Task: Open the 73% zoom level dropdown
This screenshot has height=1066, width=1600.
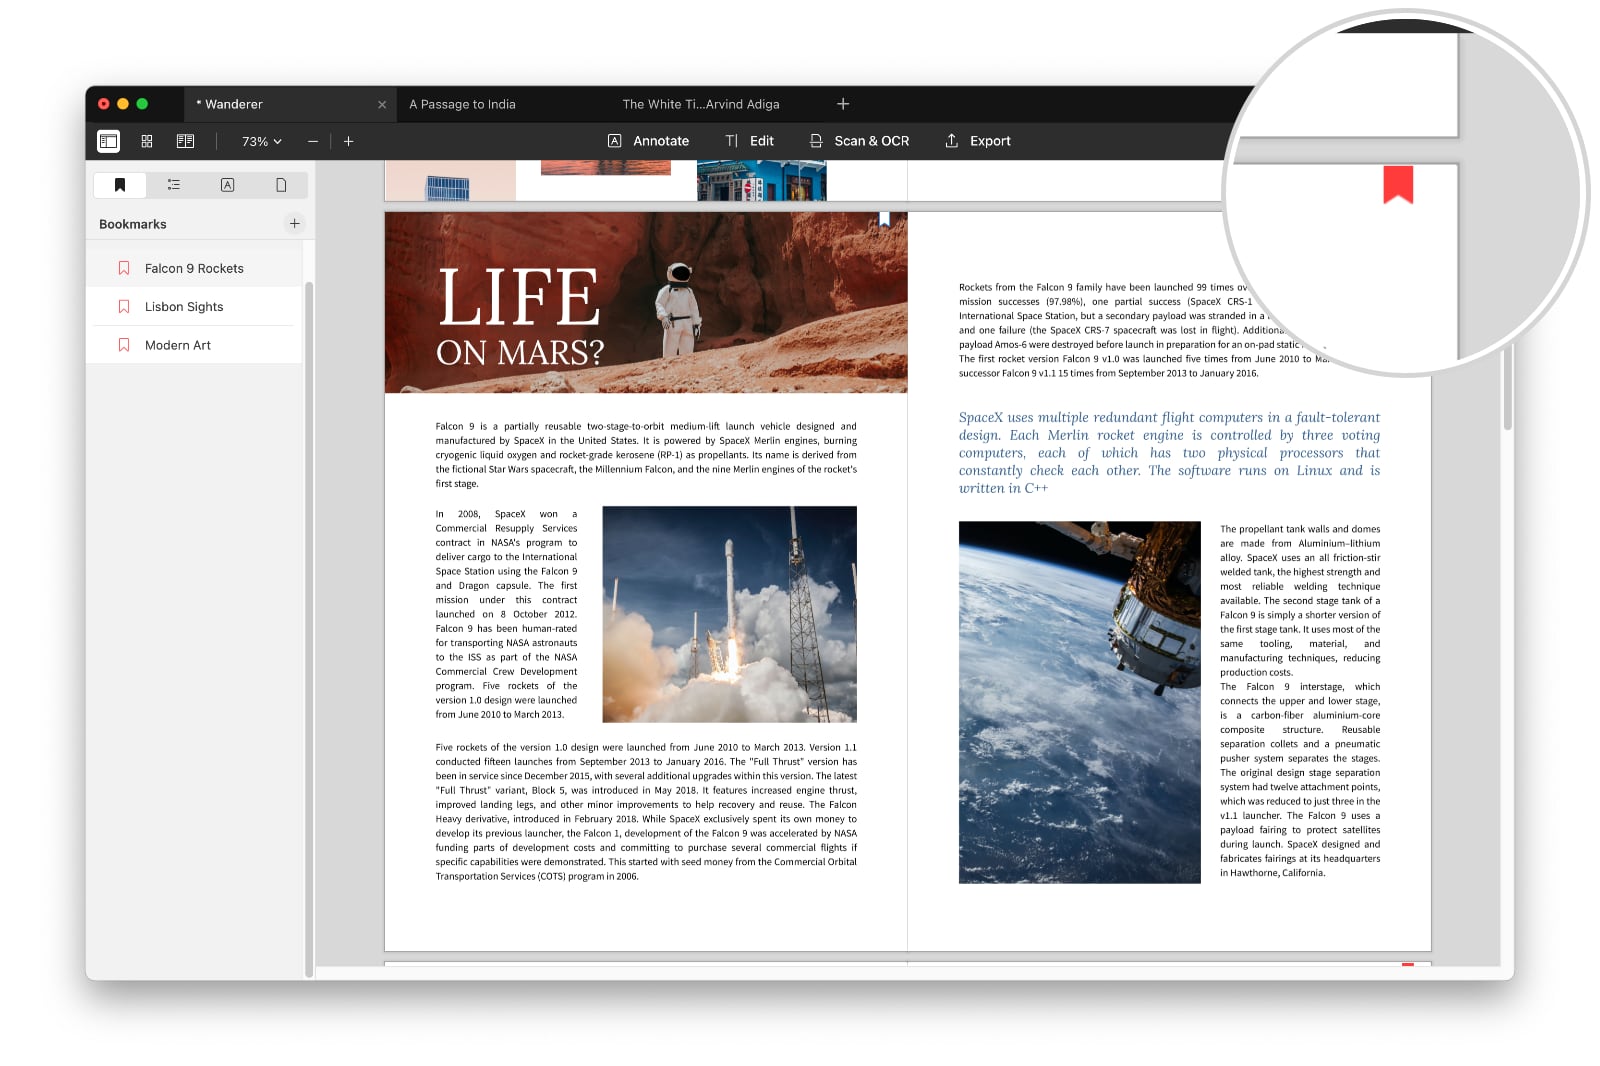Action: 261,142
